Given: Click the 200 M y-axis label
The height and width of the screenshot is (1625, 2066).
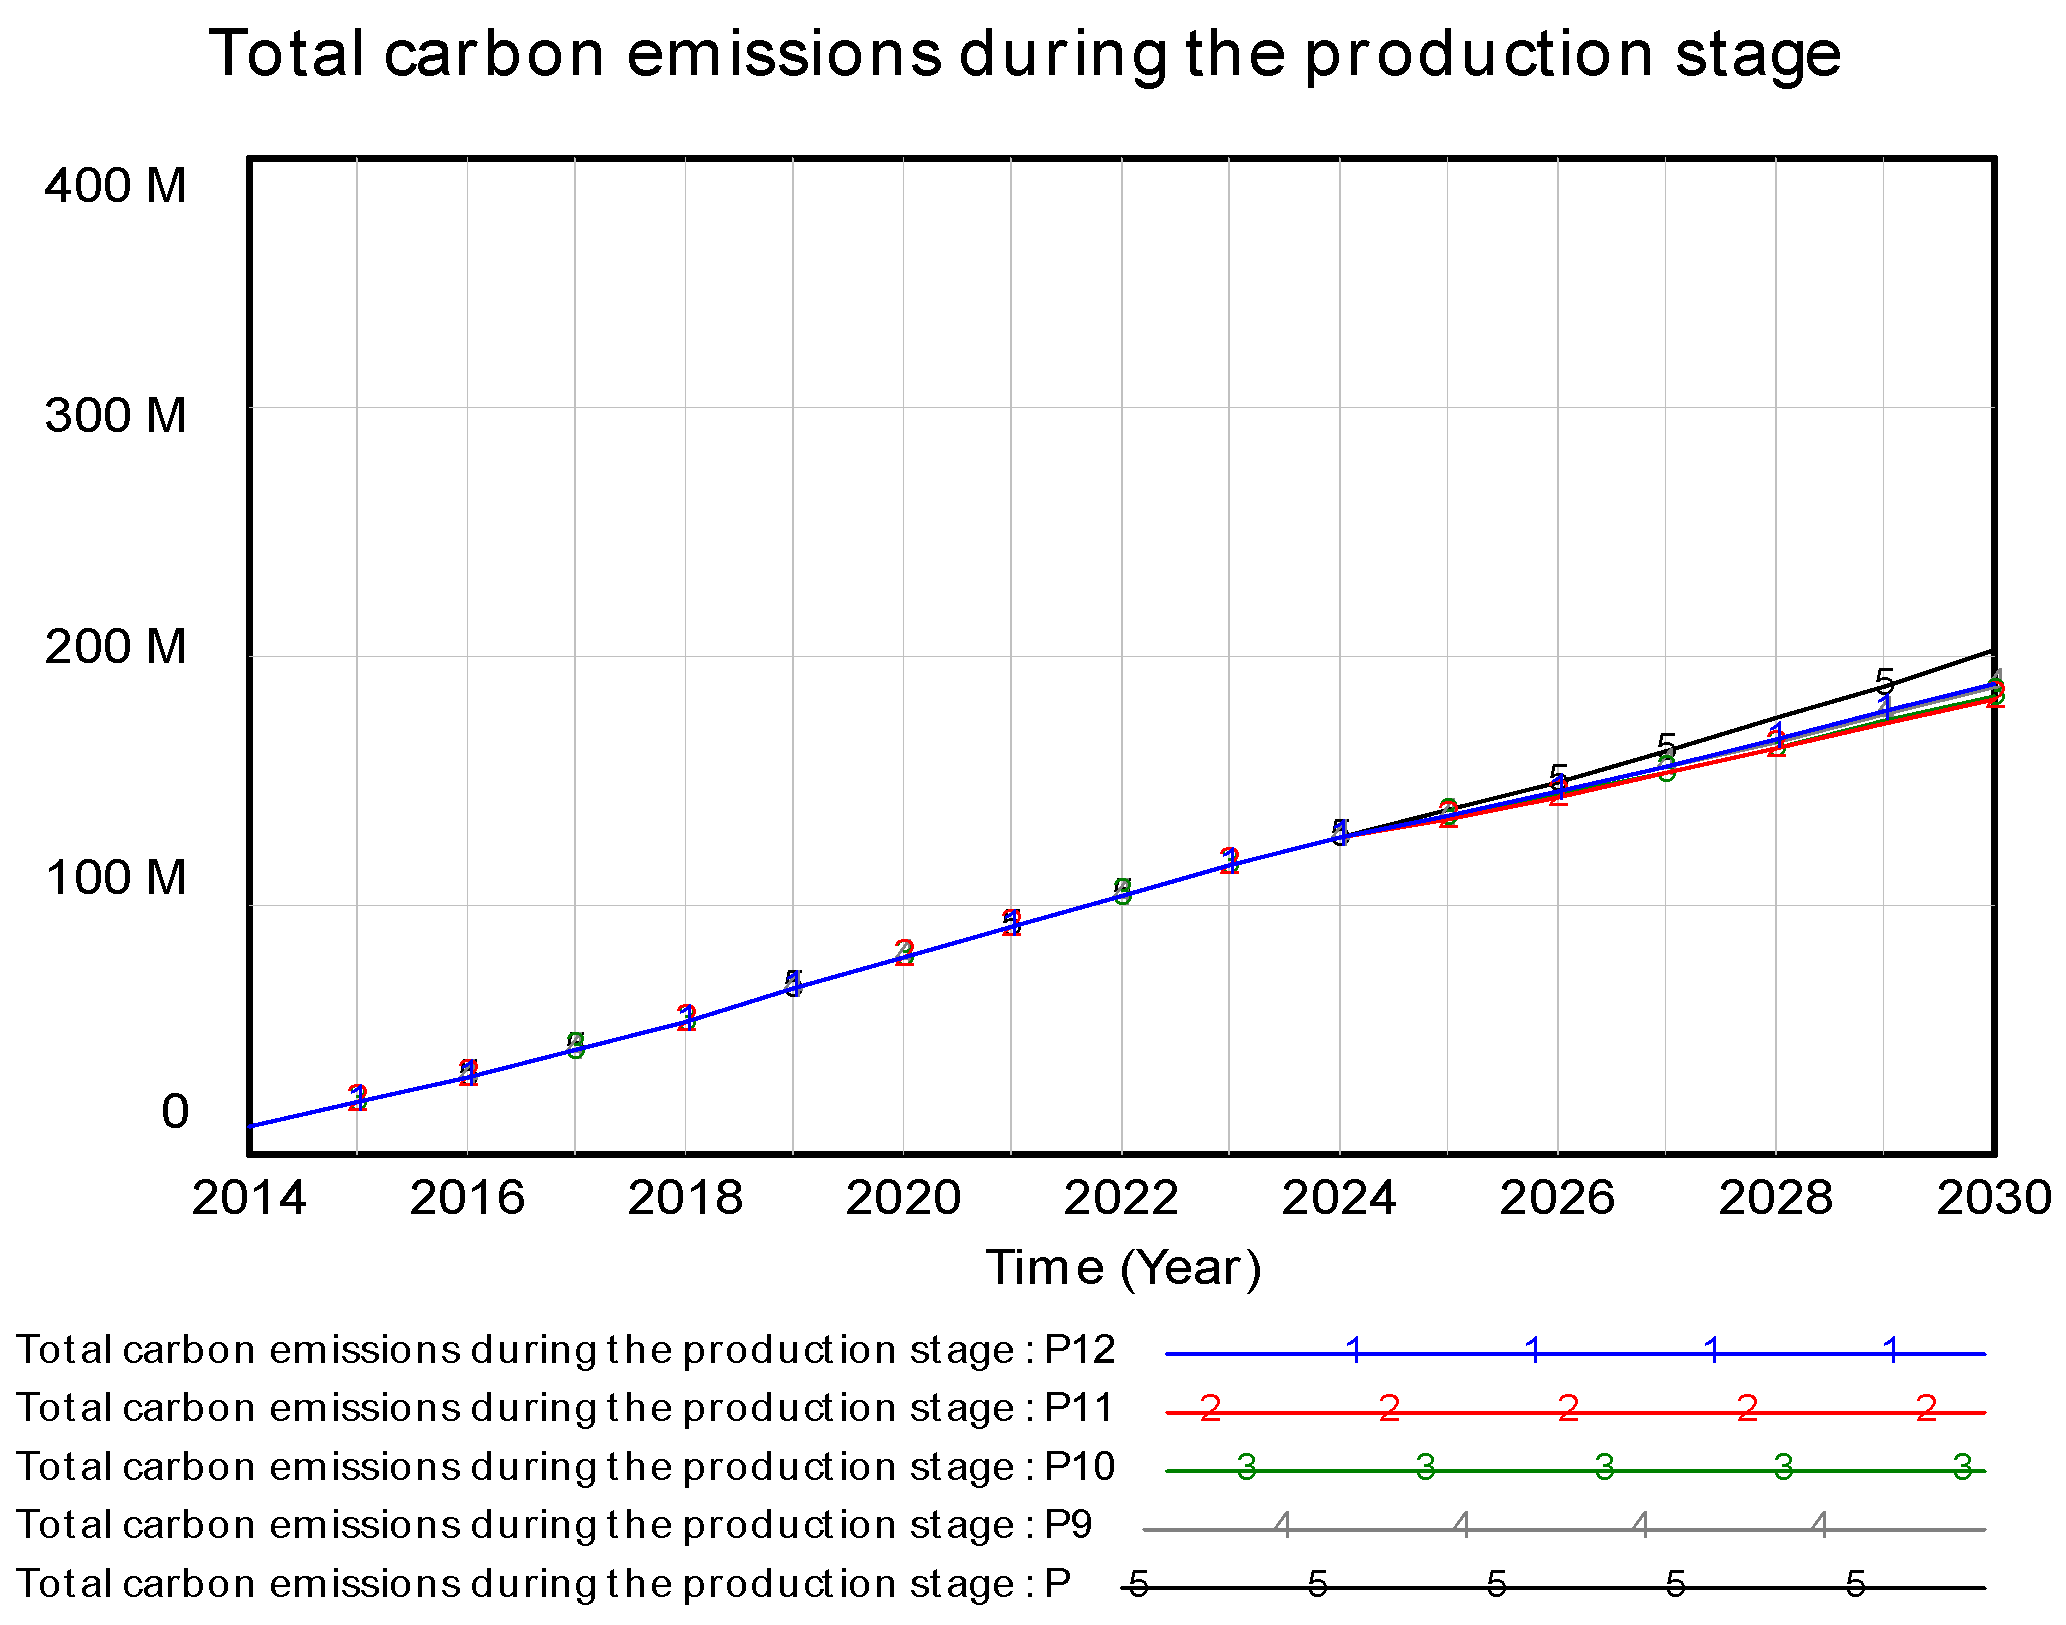Looking at the screenshot, I should pyautogui.click(x=116, y=647).
